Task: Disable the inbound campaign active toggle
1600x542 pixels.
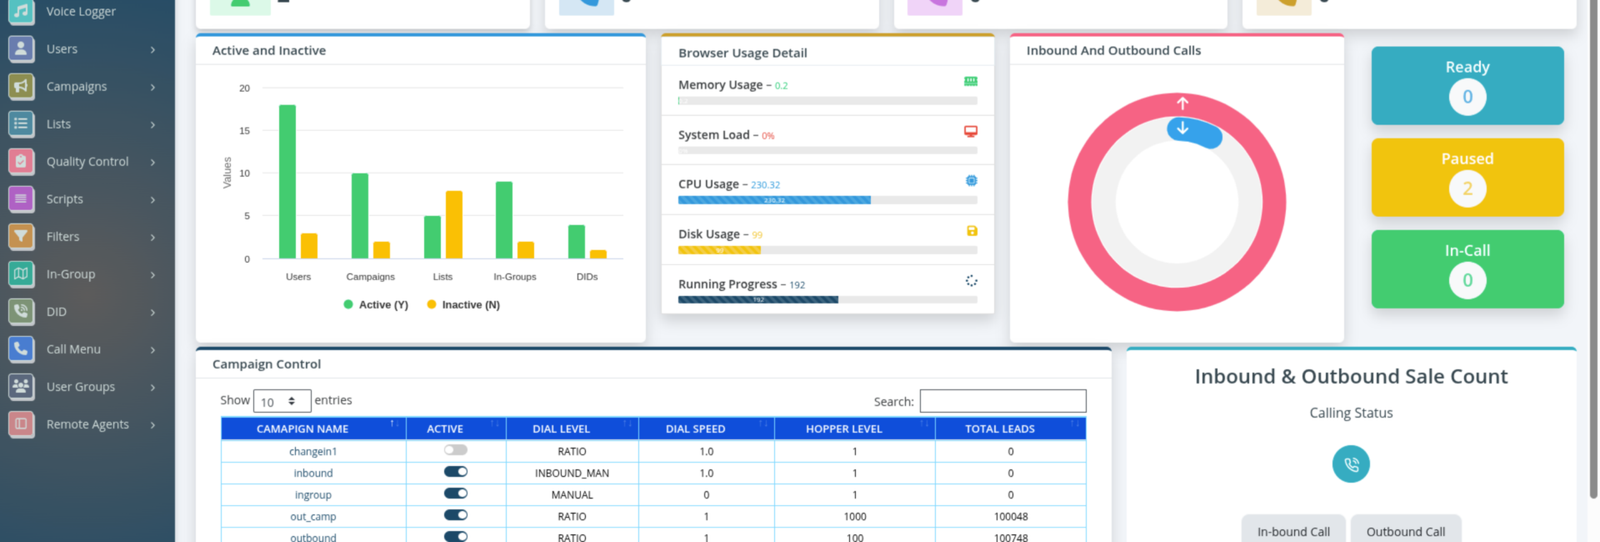Action: point(456,472)
